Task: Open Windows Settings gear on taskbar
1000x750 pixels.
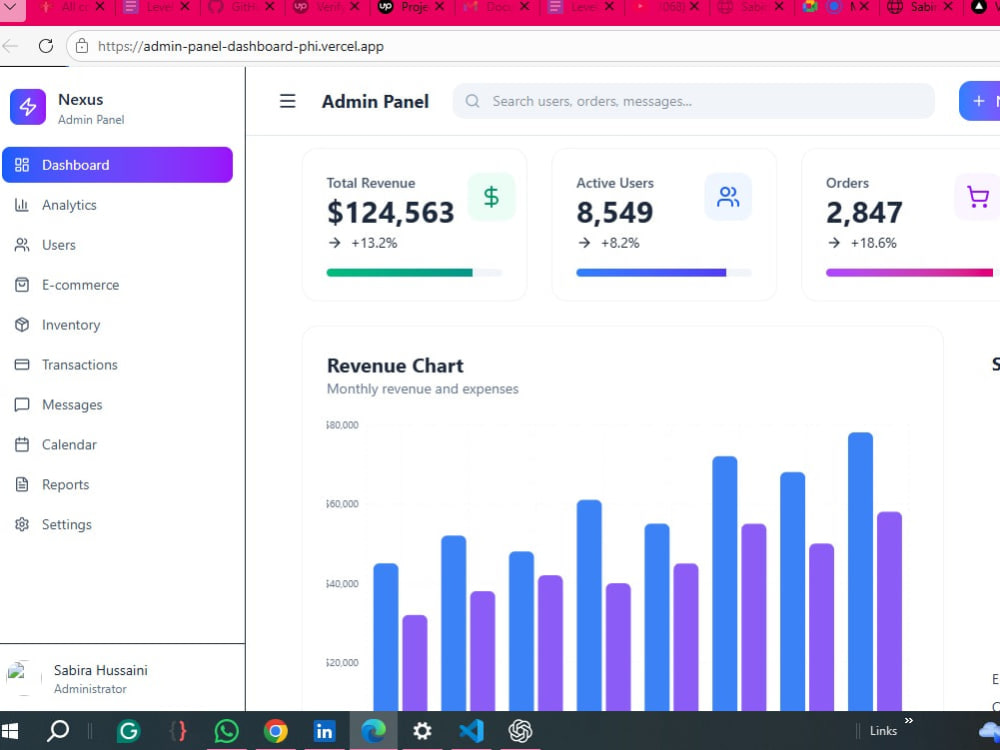Action: (422, 731)
